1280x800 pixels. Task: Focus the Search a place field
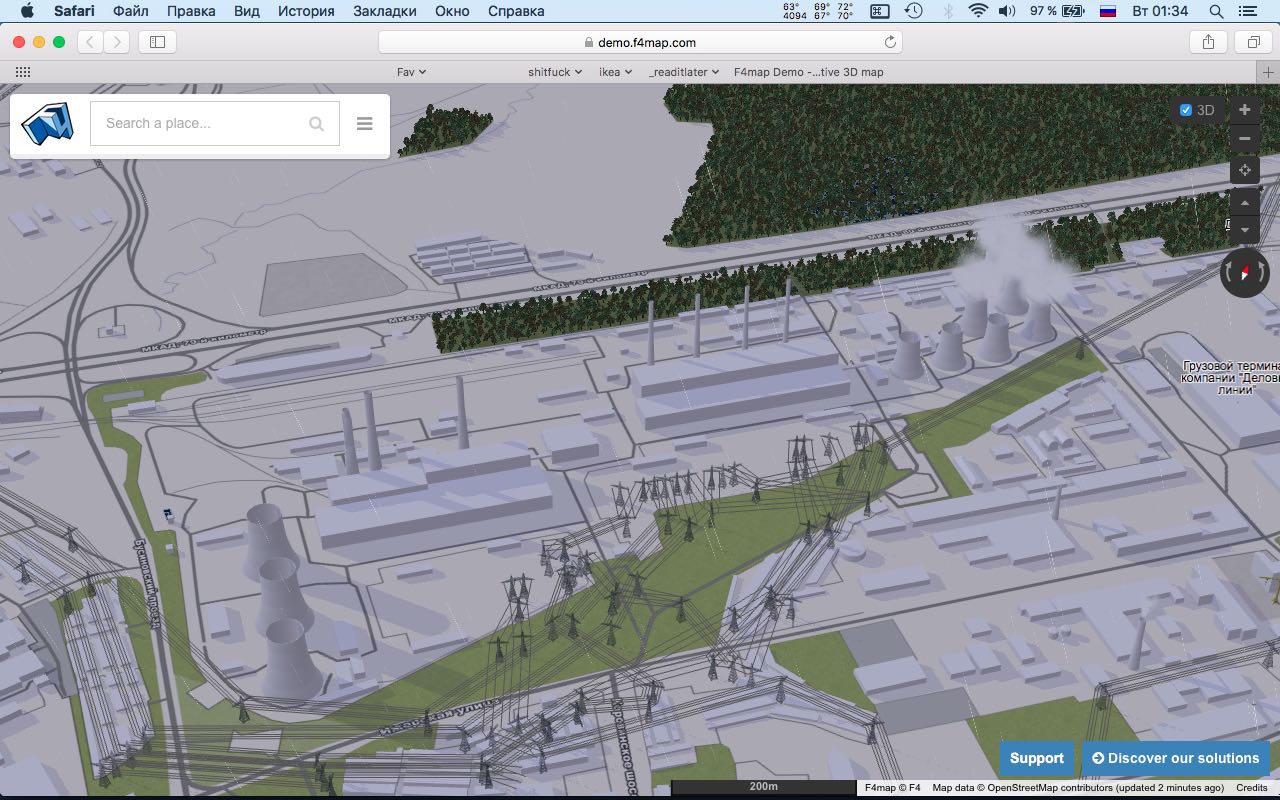pyautogui.click(x=200, y=124)
